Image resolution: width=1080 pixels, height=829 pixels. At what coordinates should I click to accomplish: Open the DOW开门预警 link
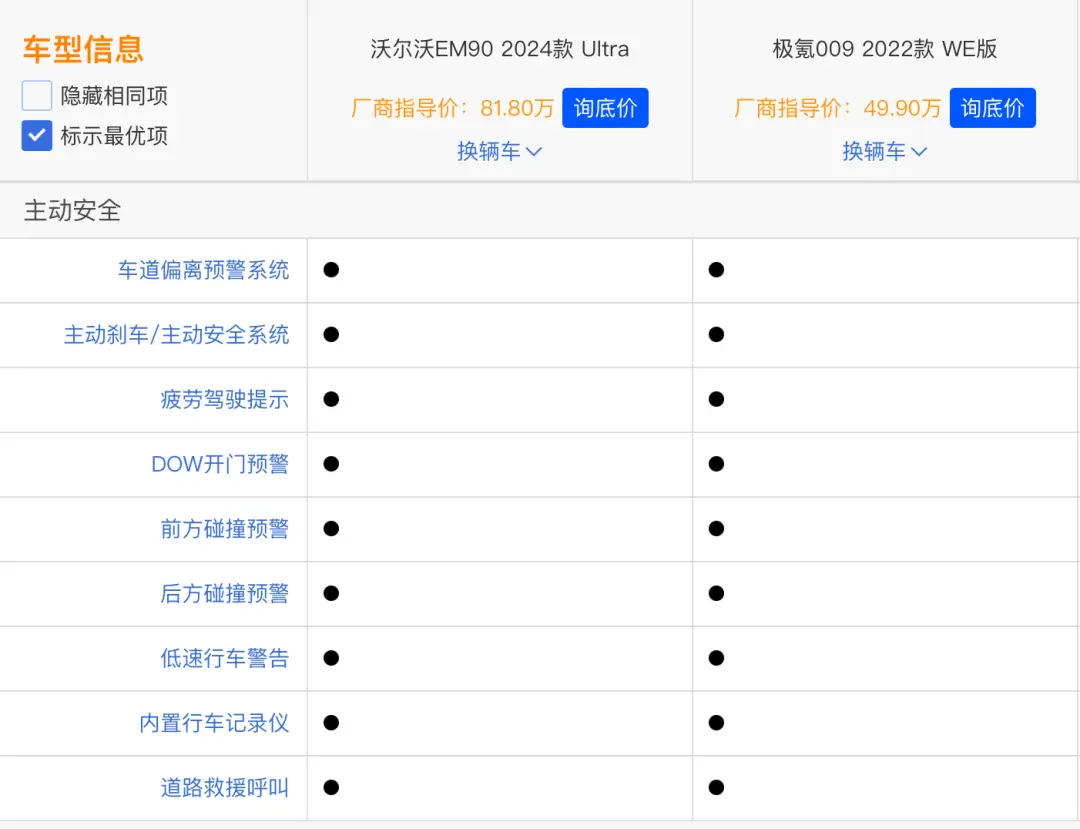(x=220, y=464)
